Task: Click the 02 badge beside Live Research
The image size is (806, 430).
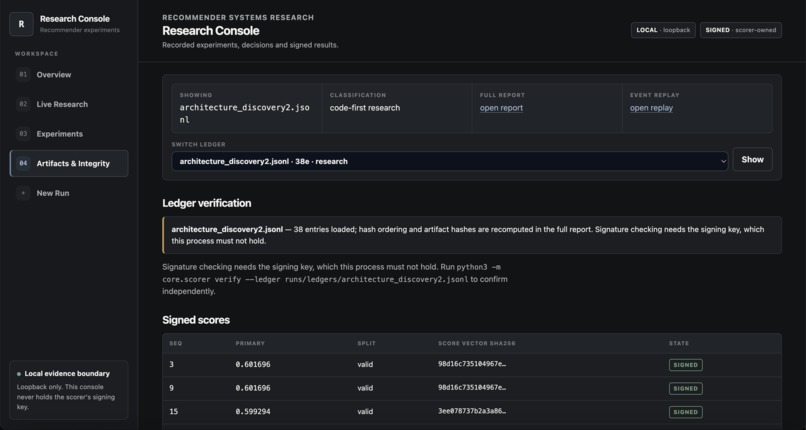Action: click(x=23, y=104)
